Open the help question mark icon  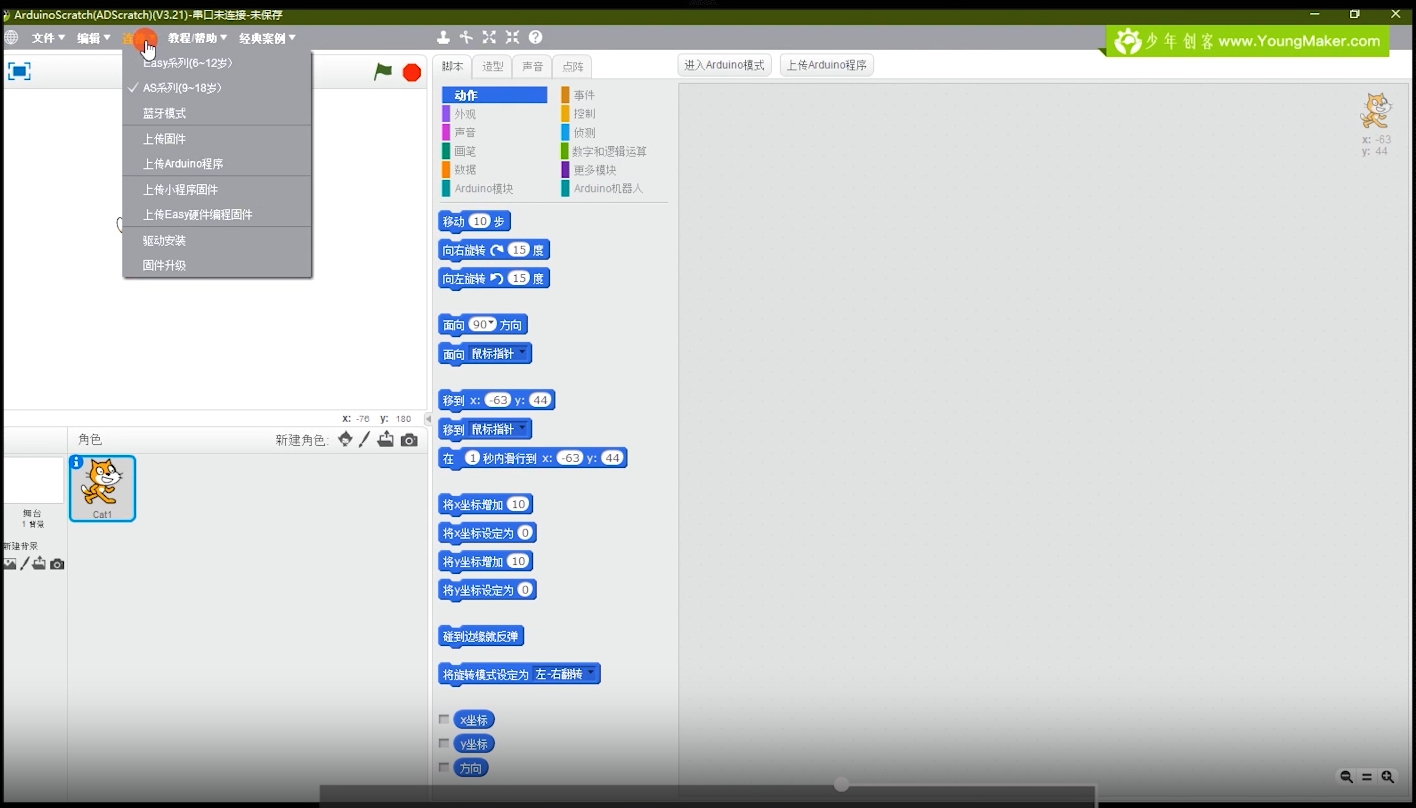click(x=536, y=37)
